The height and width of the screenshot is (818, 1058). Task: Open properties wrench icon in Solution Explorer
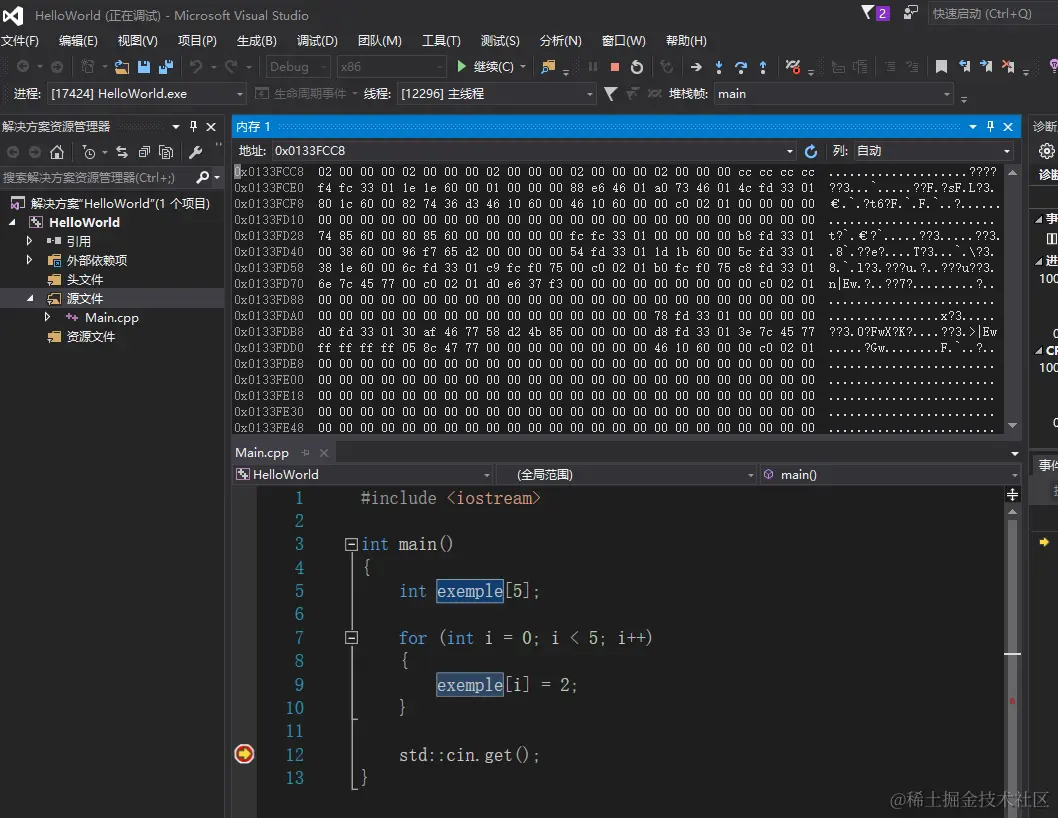point(195,152)
